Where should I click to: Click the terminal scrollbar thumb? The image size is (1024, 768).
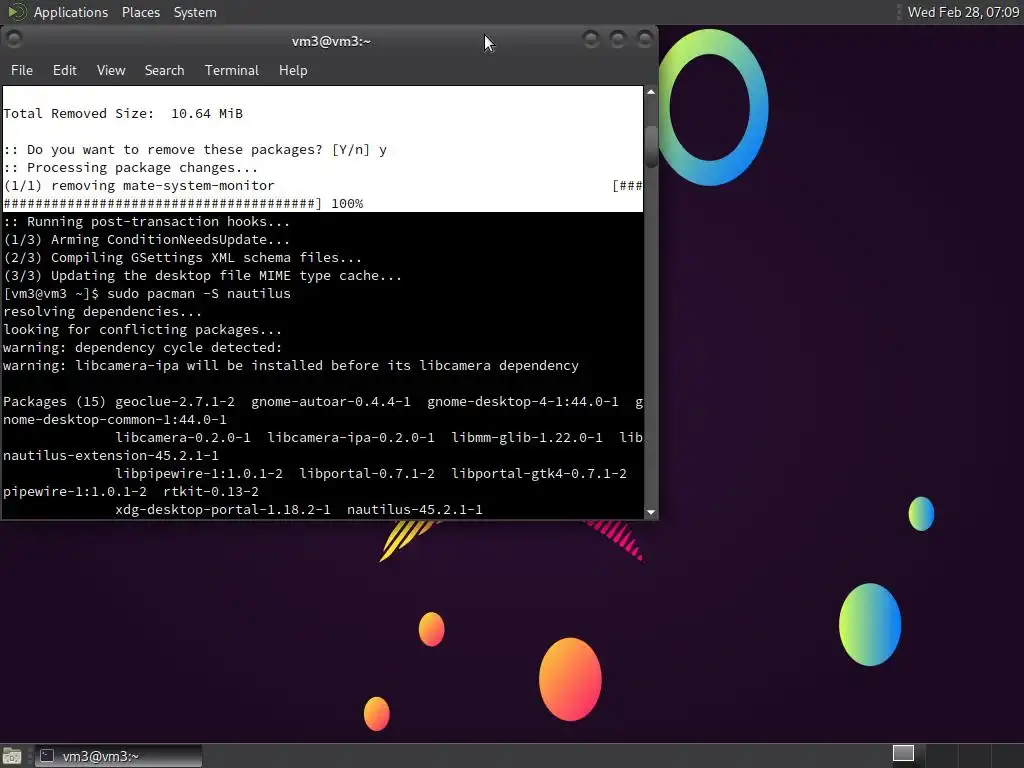651,145
